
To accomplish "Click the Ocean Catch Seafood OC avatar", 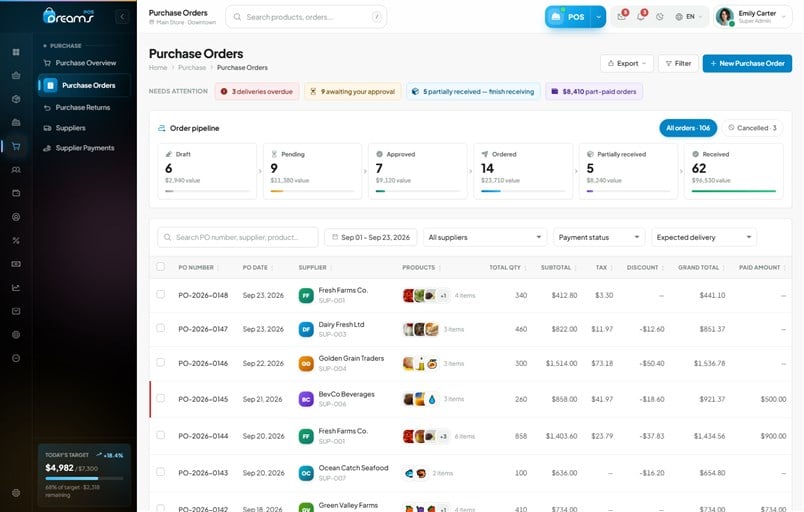I will [306, 473].
